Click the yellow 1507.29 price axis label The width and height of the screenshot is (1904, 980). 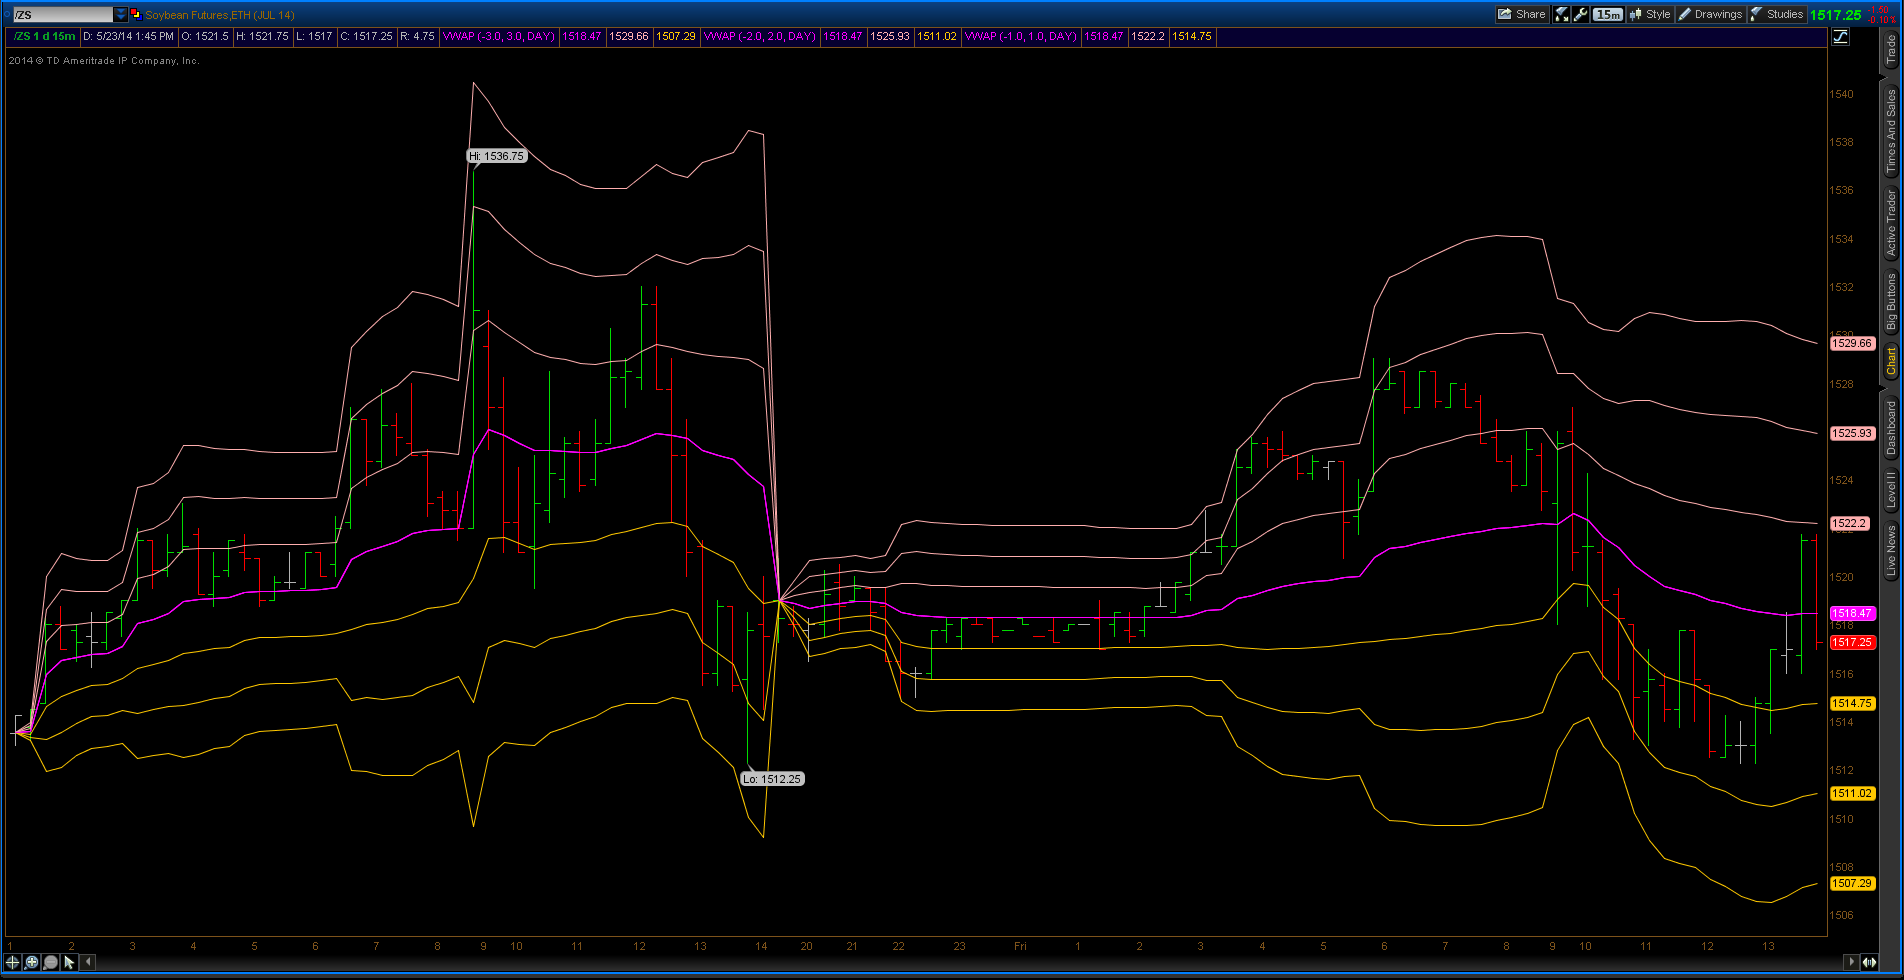[x=1852, y=883]
